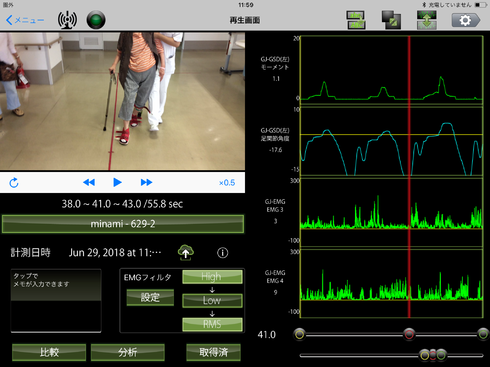Tap the 取得済 button

[x=213, y=352]
